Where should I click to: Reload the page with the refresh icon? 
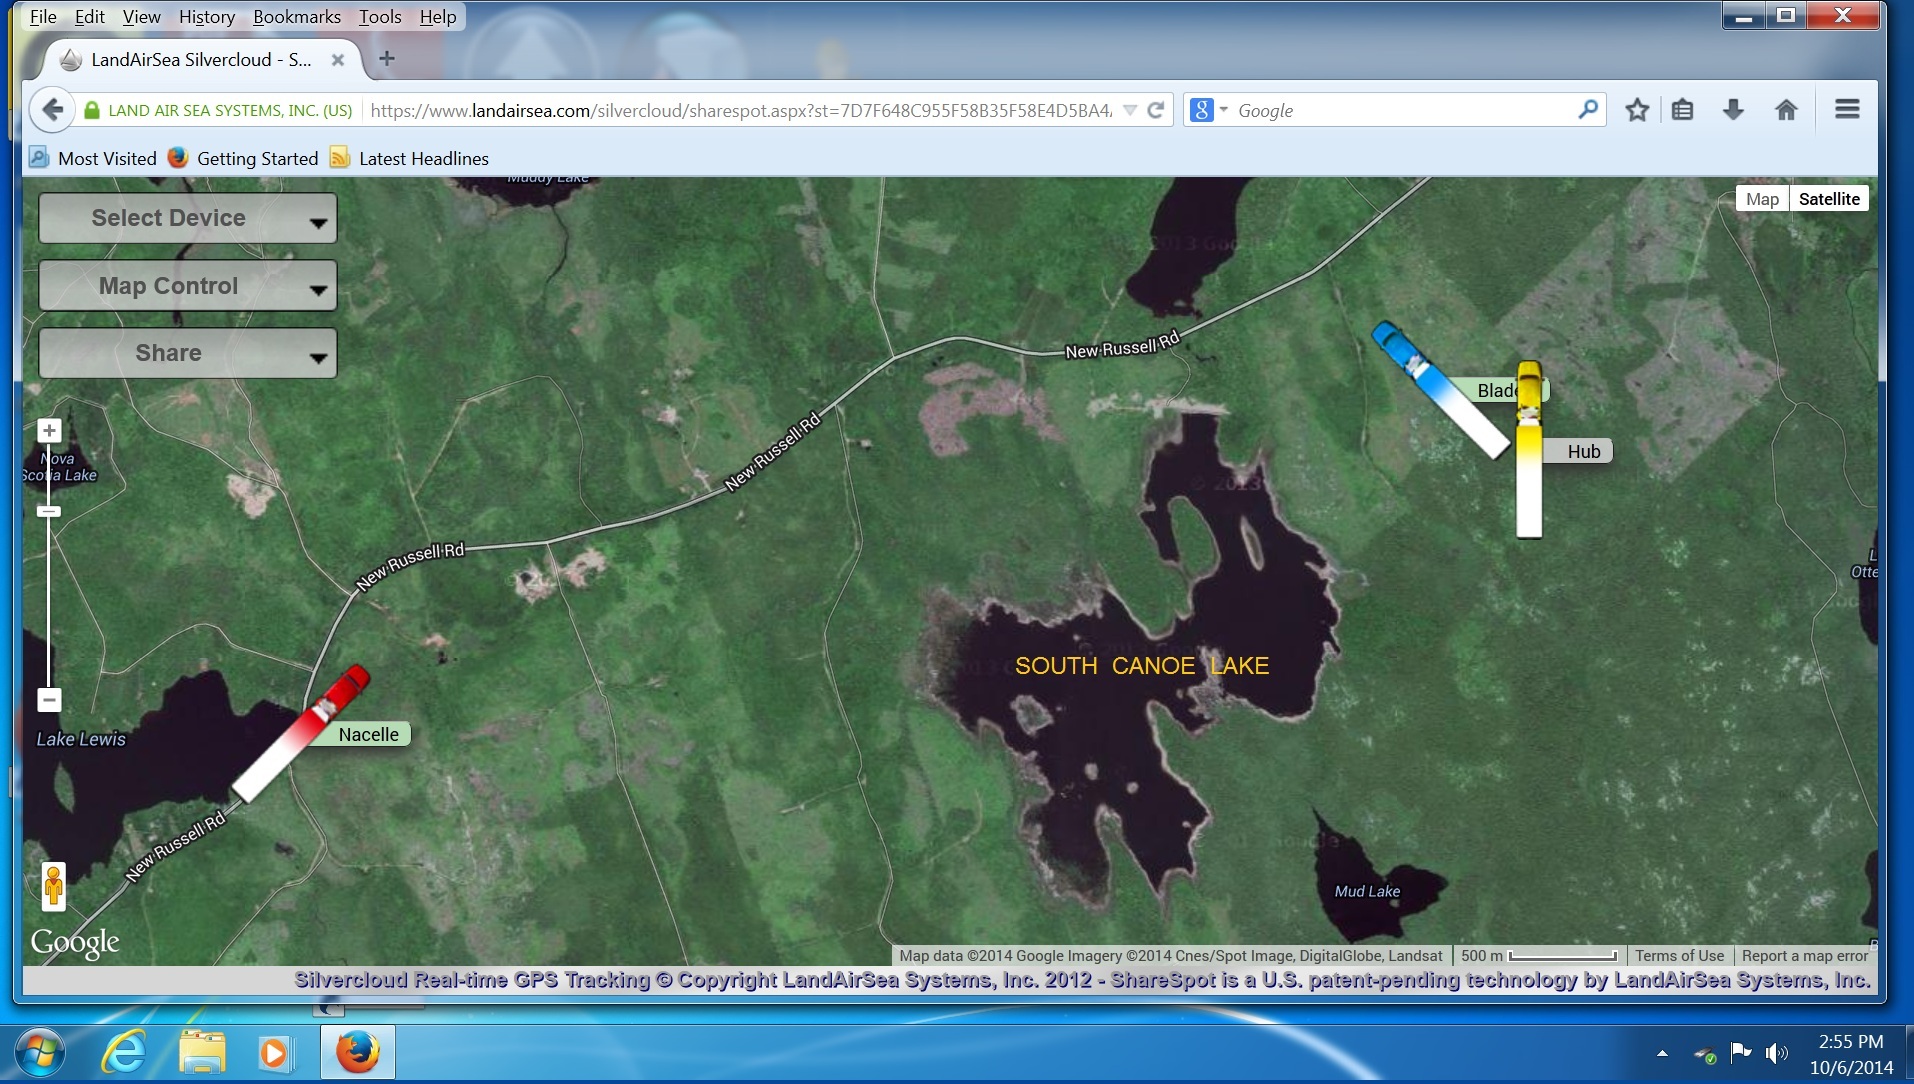[x=1156, y=110]
